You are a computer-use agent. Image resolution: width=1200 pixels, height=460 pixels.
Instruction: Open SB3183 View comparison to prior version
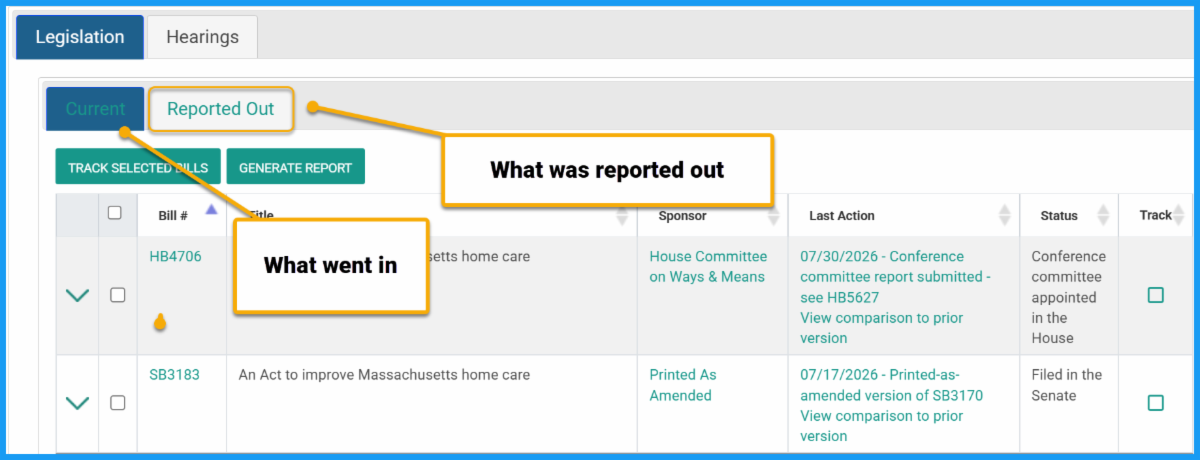(x=882, y=426)
